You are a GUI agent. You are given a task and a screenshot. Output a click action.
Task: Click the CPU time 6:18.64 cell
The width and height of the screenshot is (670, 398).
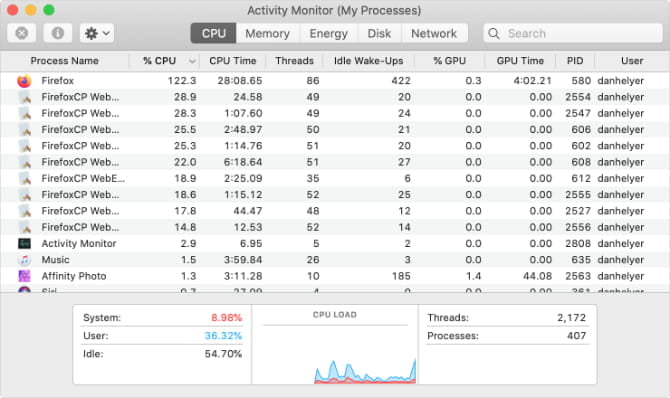pyautogui.click(x=243, y=162)
